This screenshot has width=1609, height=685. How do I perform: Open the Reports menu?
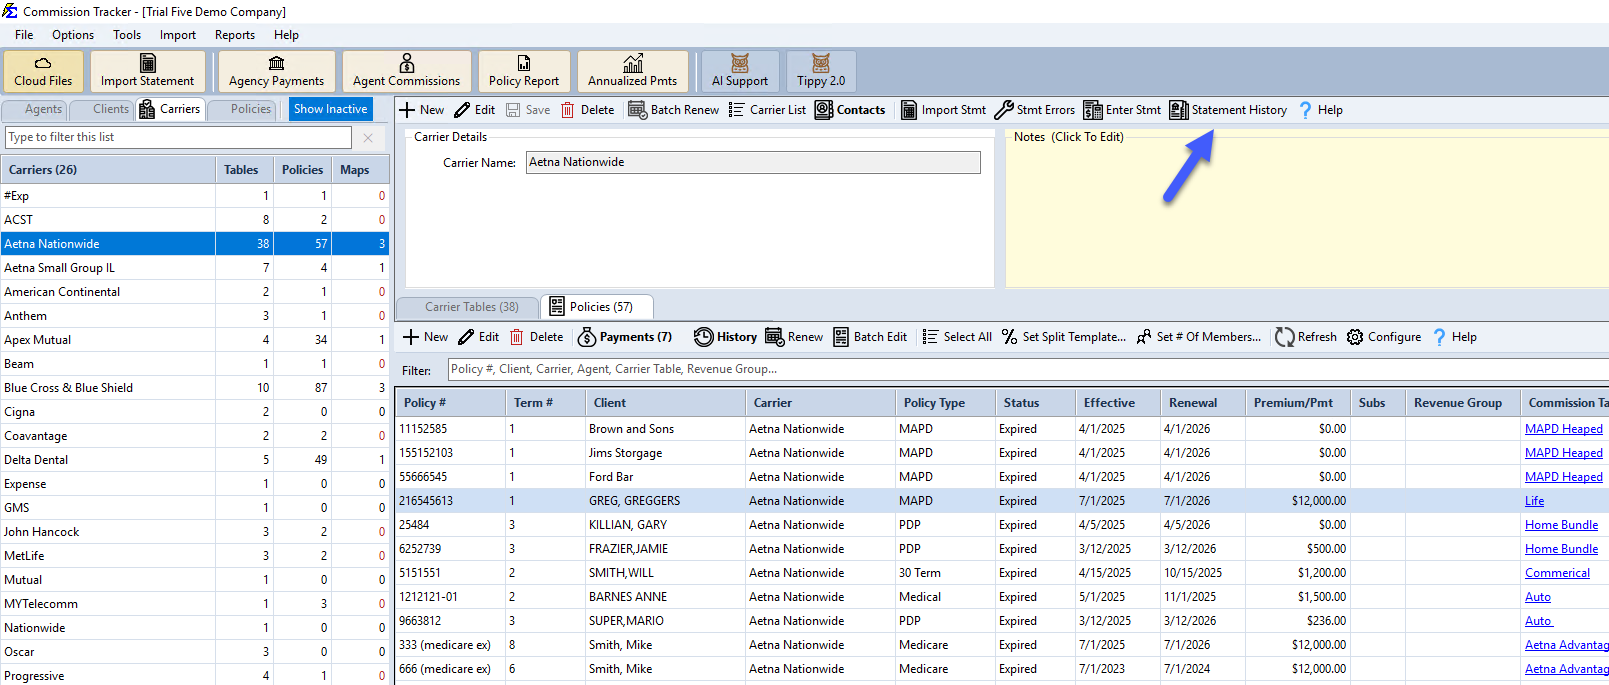[235, 35]
